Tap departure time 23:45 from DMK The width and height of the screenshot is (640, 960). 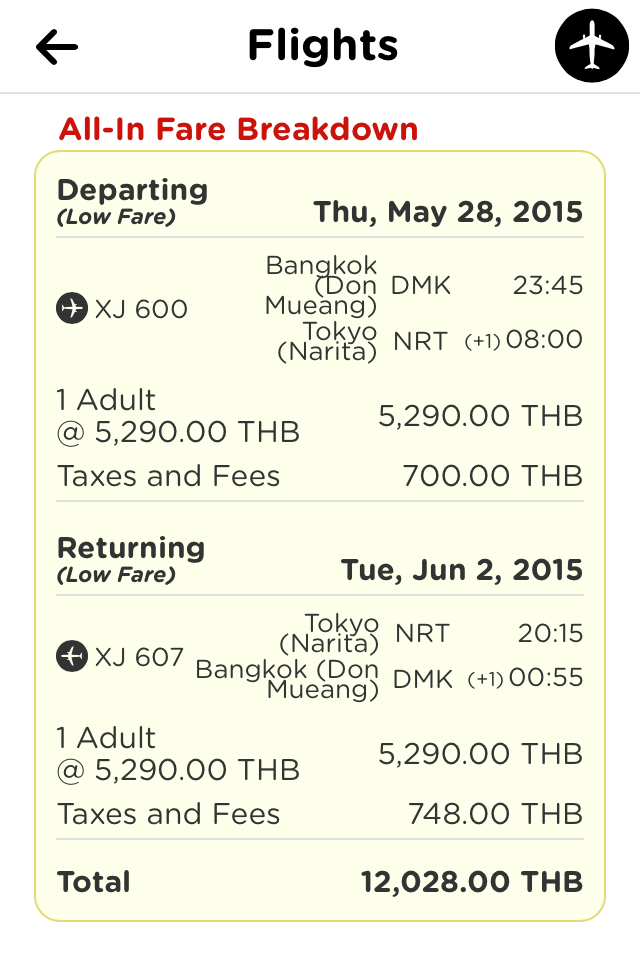pos(548,285)
